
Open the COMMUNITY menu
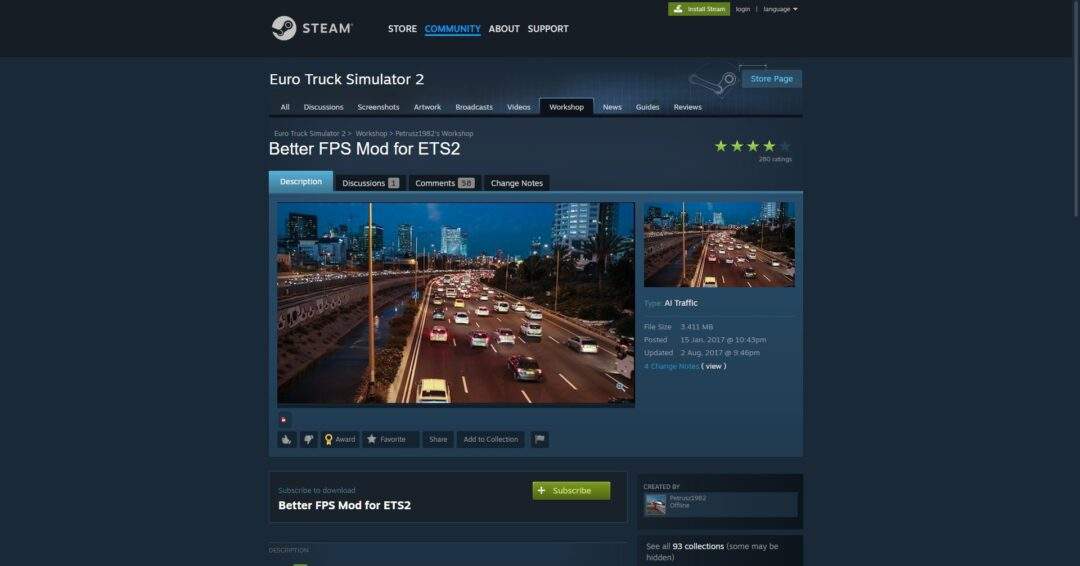pos(453,29)
